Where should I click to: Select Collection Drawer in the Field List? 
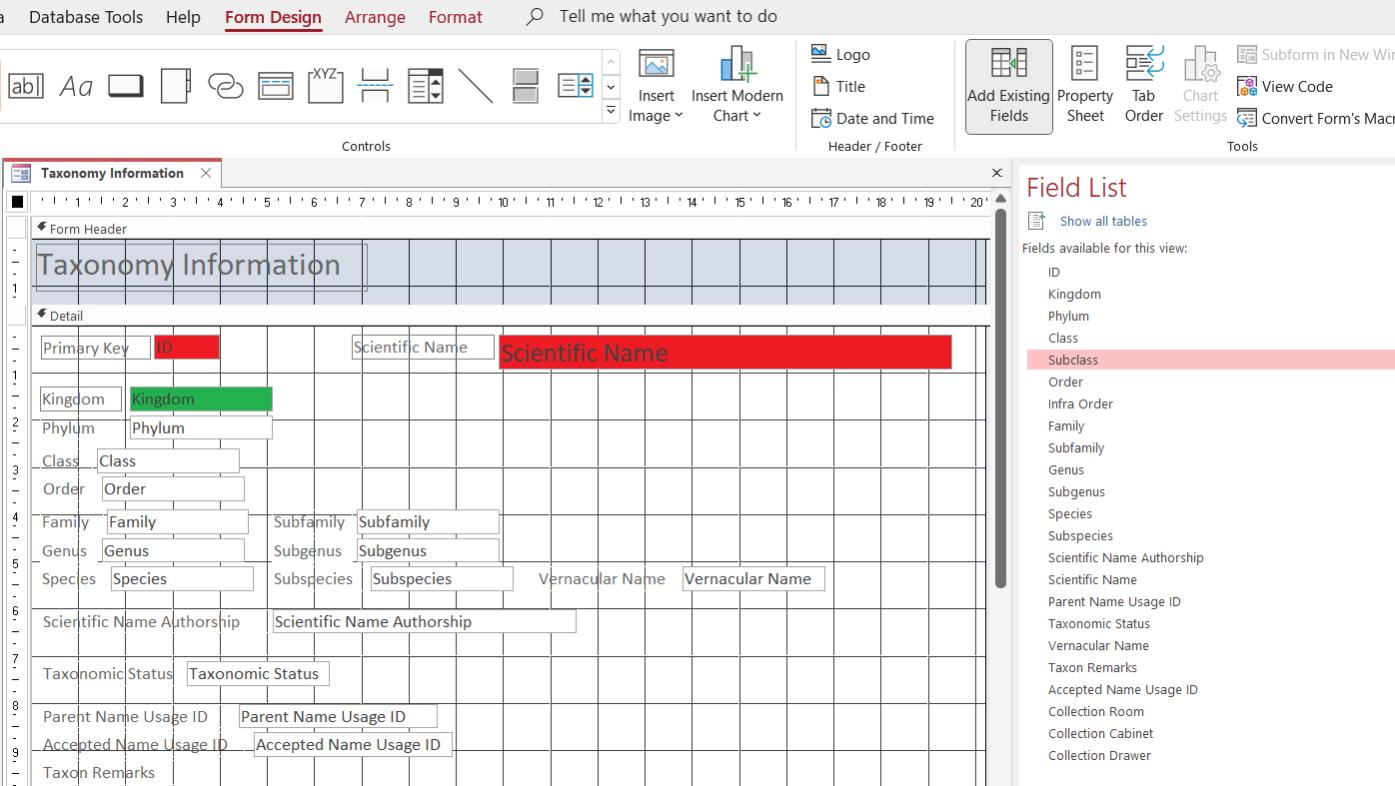(x=1099, y=756)
